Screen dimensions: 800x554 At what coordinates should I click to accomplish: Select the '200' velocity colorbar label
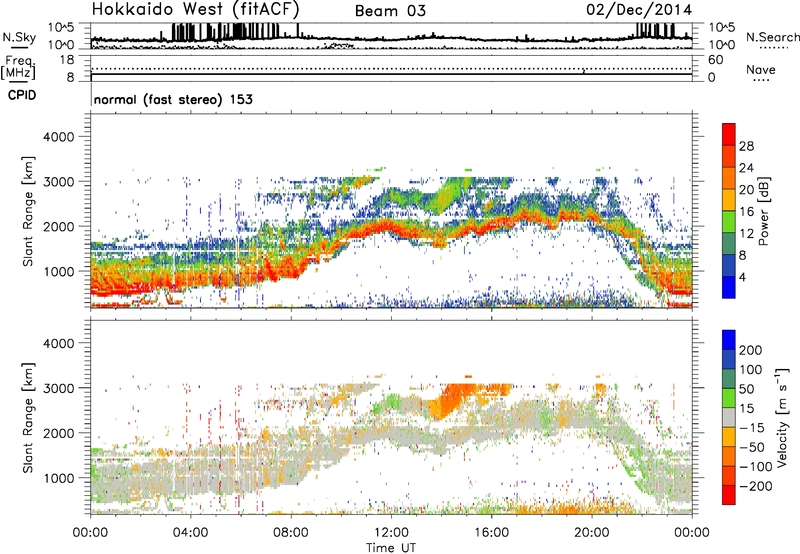click(x=751, y=350)
